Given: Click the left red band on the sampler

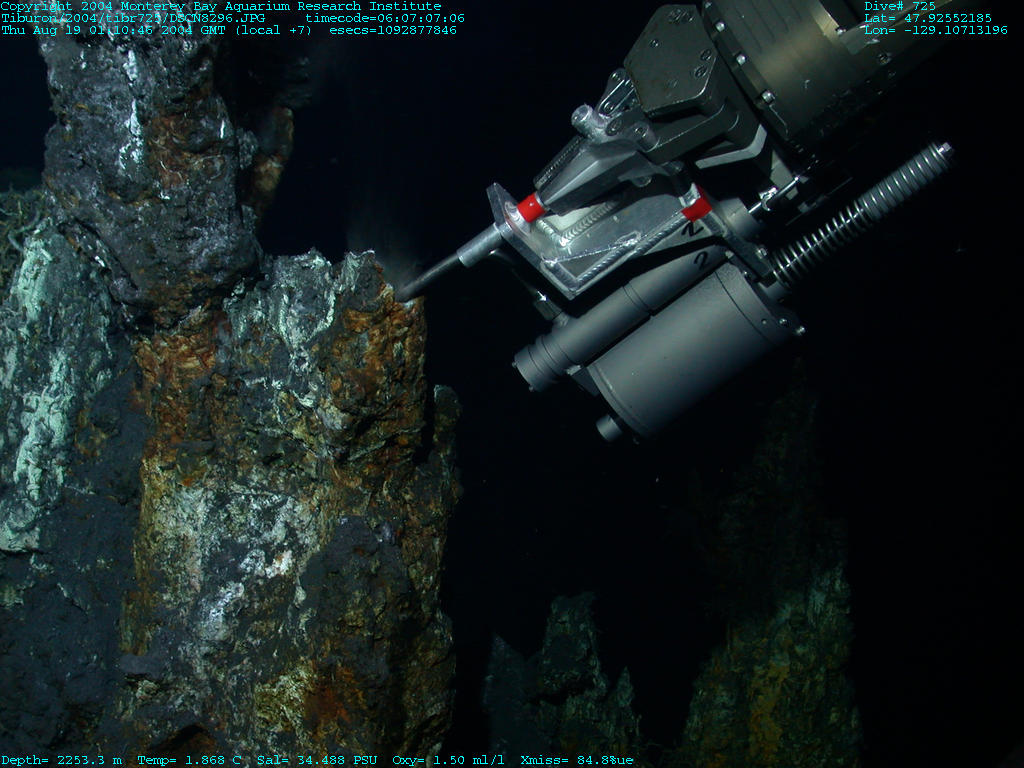Looking at the screenshot, I should click(530, 208).
